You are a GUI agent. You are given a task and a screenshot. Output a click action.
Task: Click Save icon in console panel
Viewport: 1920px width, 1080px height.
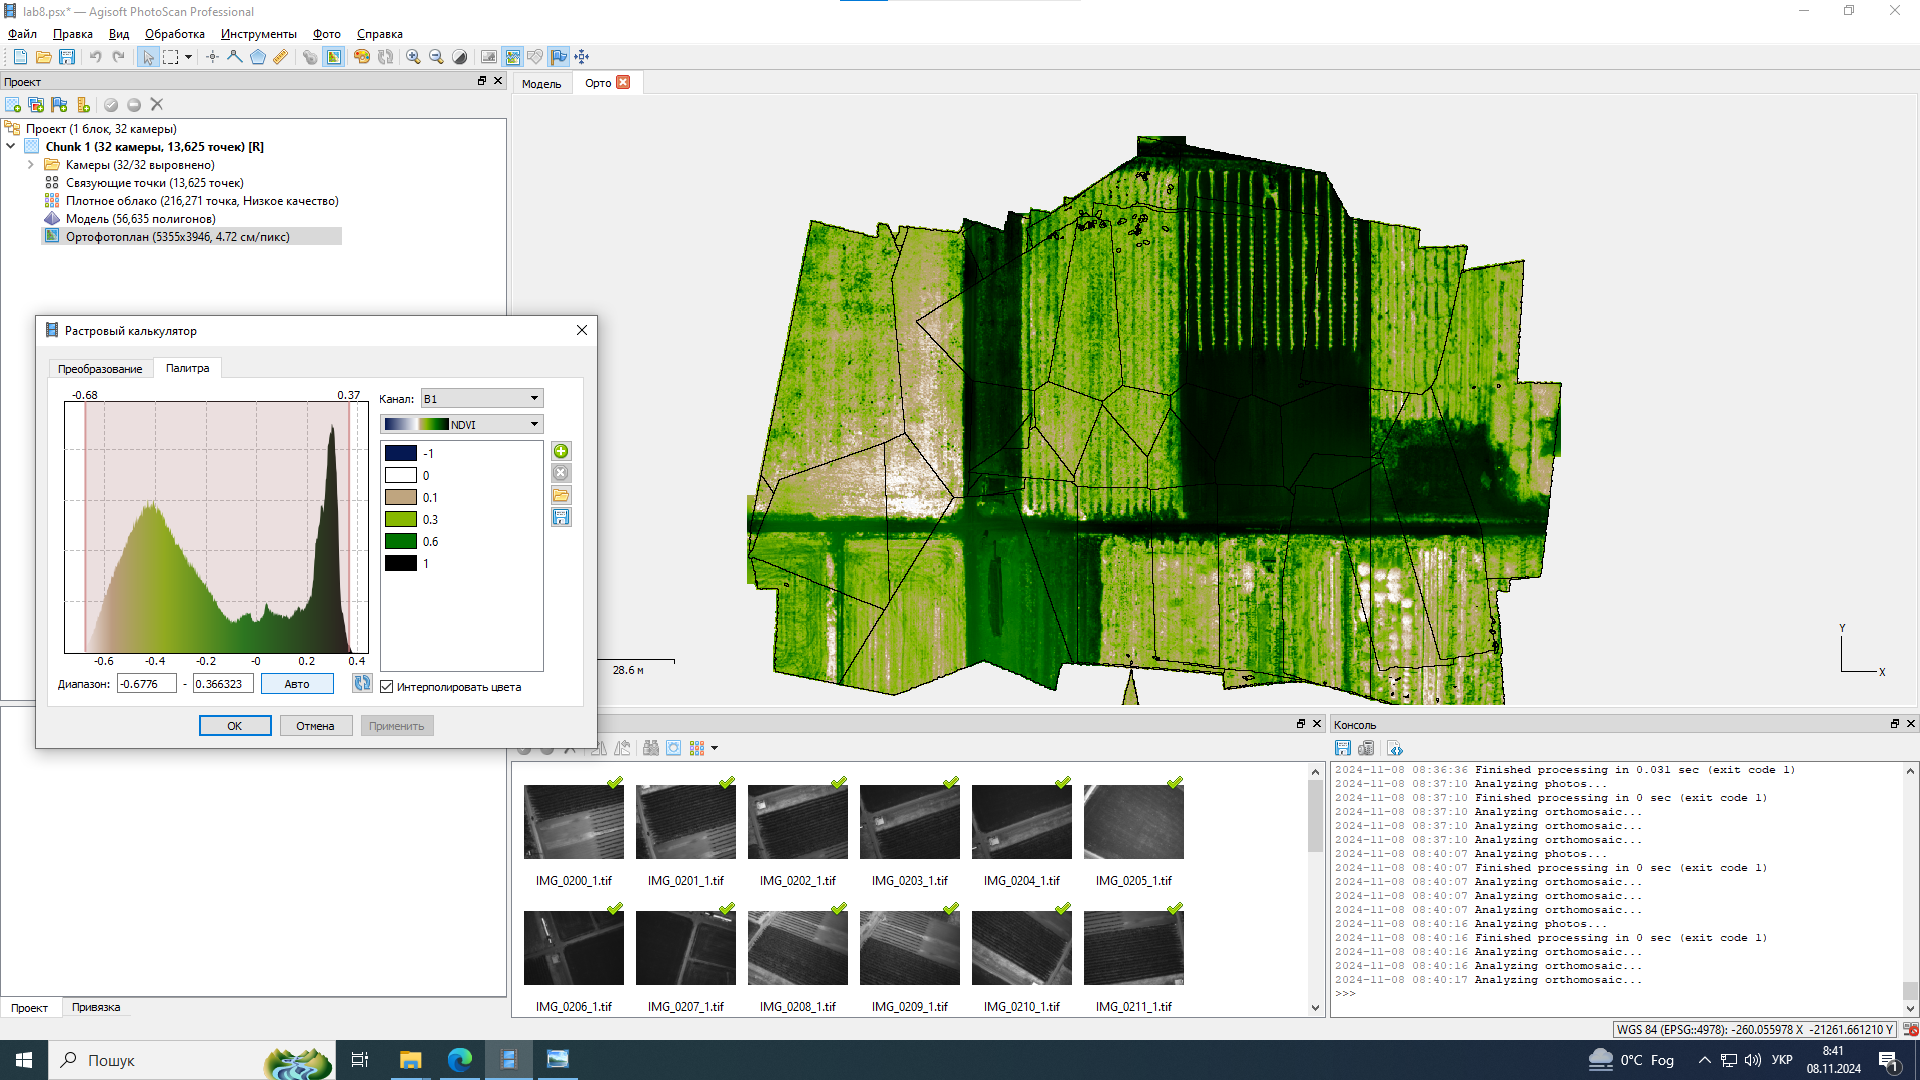[x=1343, y=749]
